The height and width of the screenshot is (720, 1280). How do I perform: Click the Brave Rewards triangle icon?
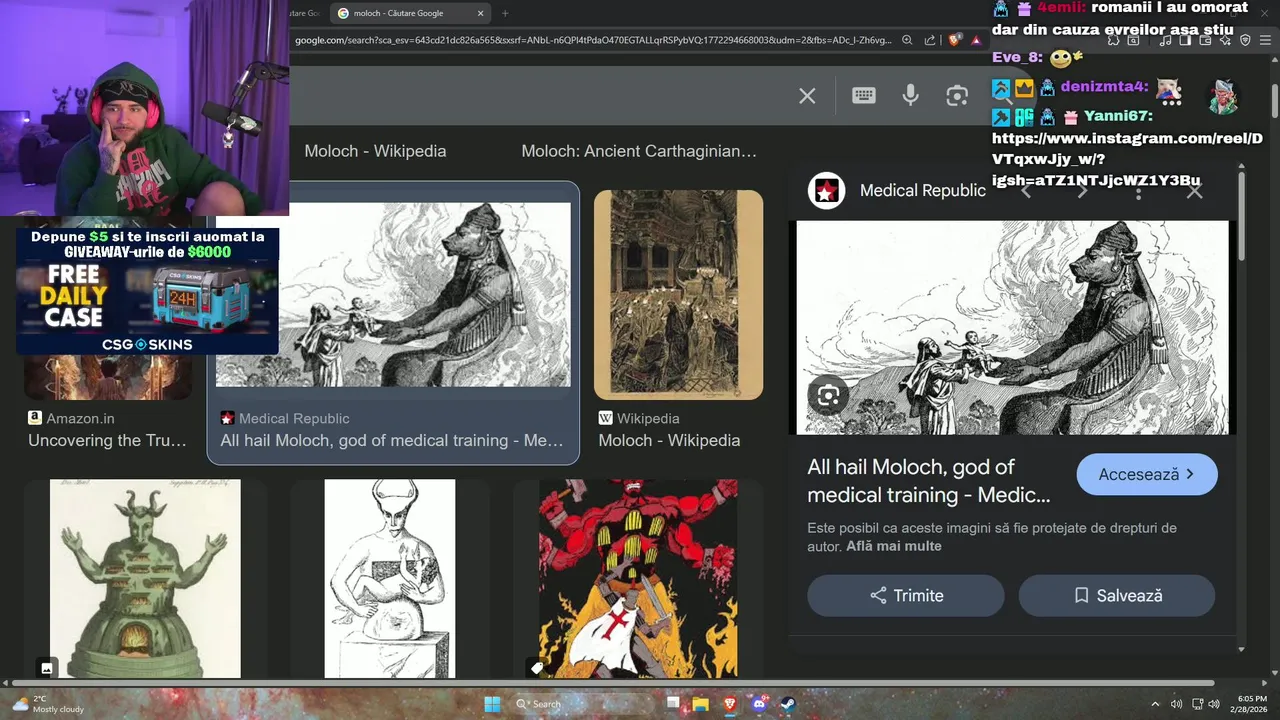click(976, 40)
